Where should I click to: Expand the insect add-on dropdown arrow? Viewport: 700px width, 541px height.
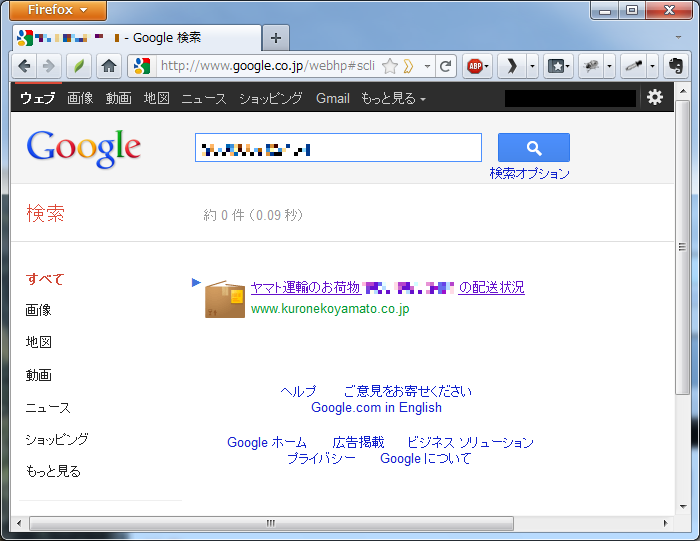coord(609,67)
